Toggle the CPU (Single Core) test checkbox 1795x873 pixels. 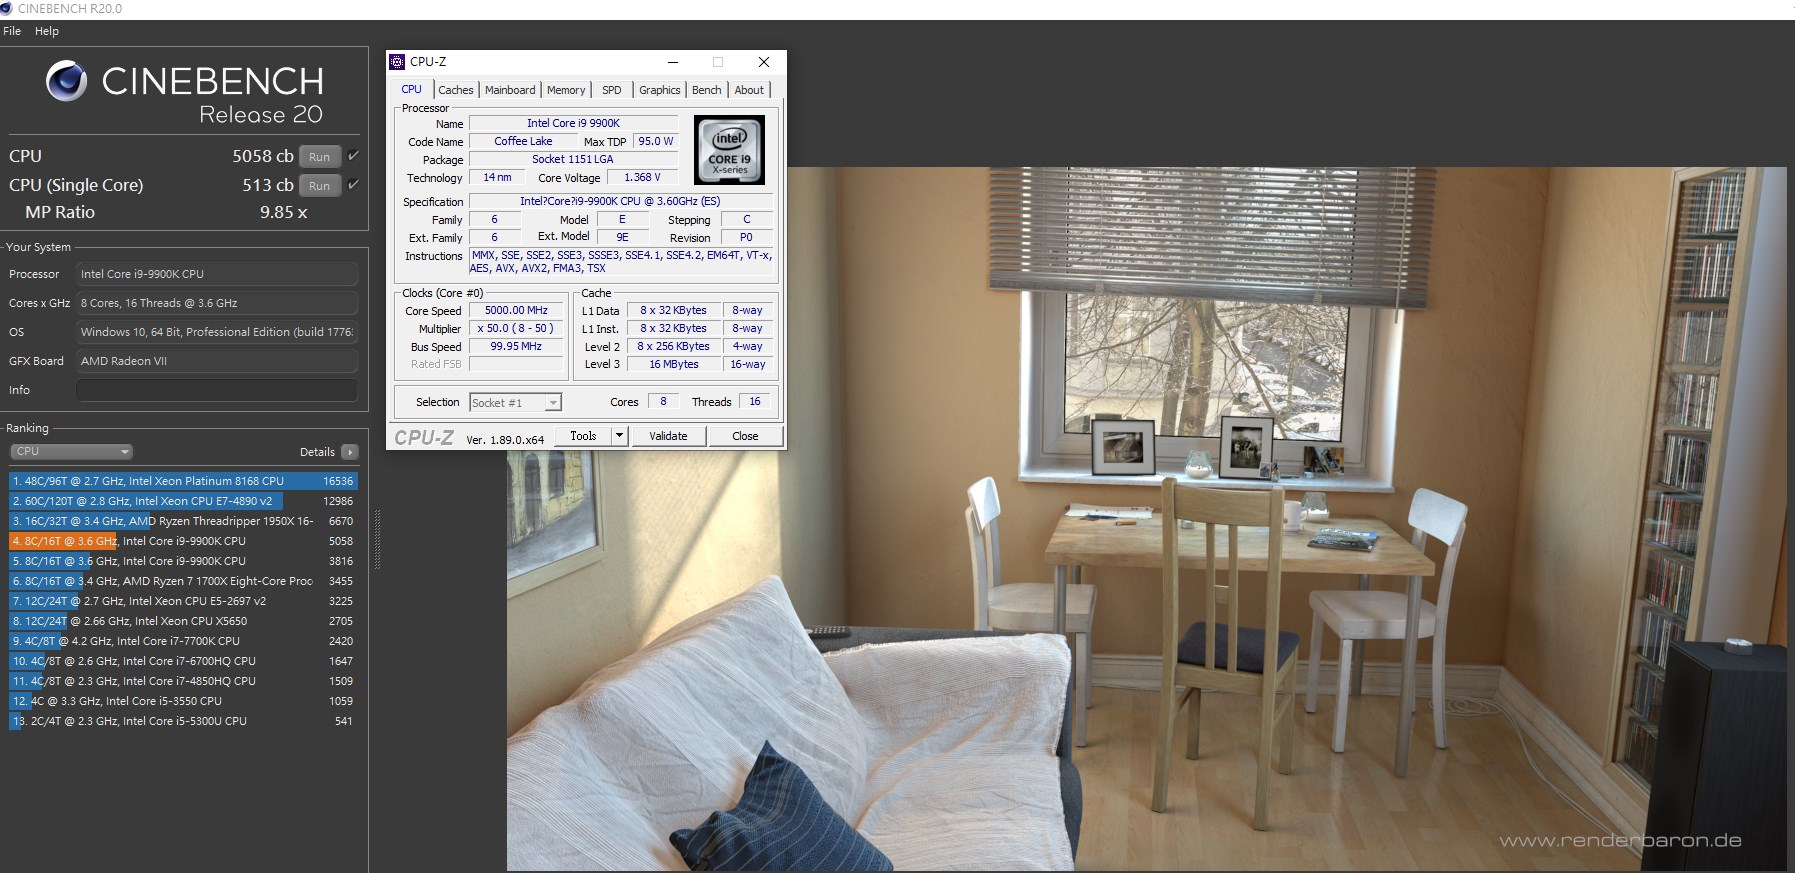click(x=353, y=185)
